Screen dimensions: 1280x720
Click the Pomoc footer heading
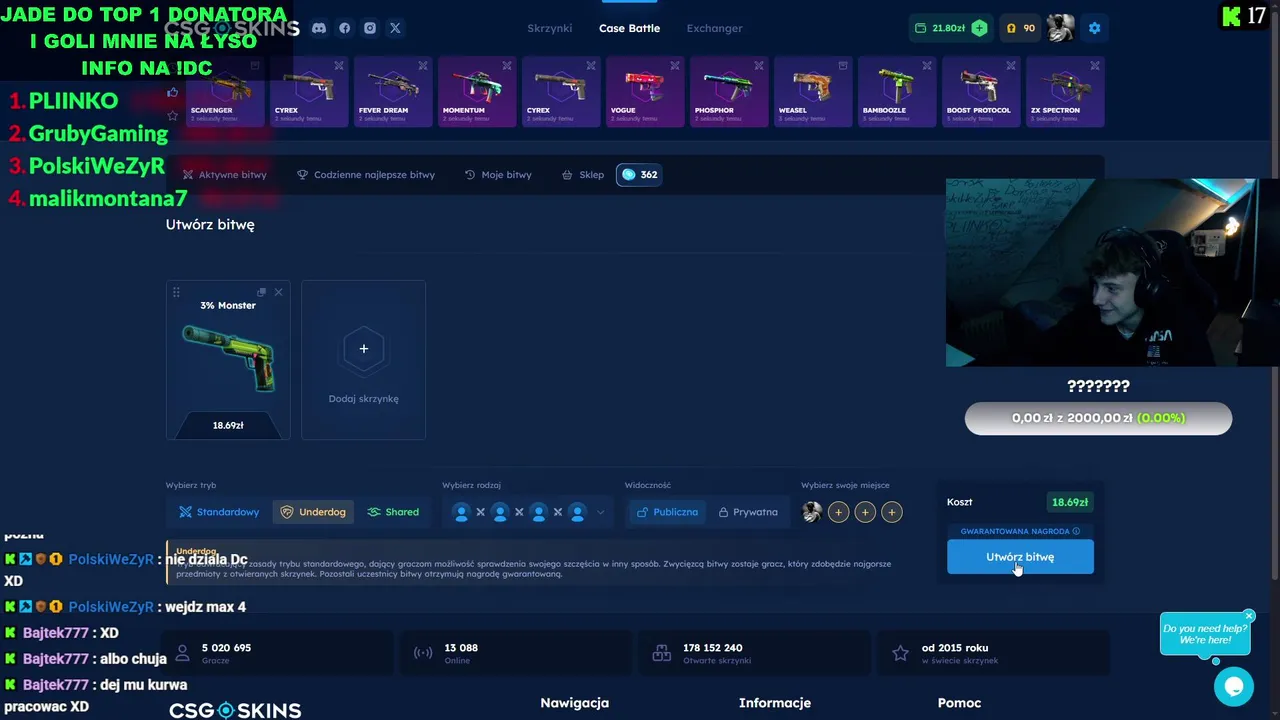click(x=959, y=703)
